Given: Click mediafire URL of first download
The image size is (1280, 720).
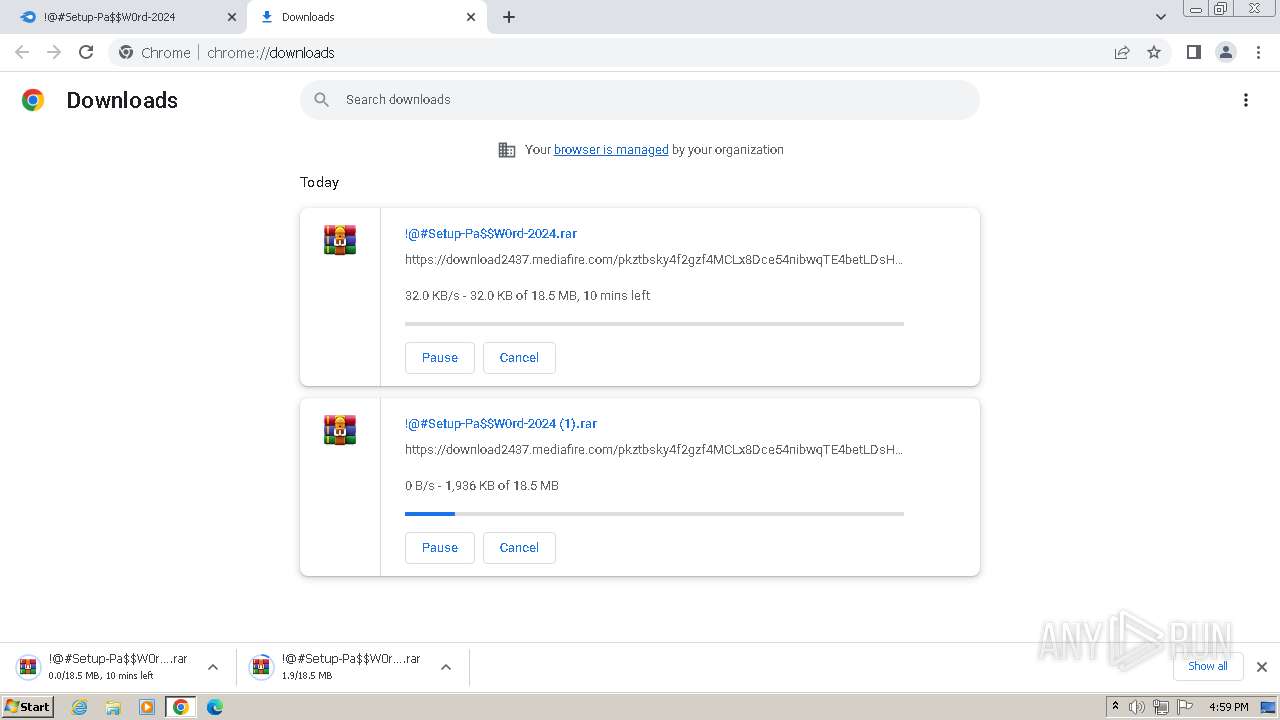Looking at the screenshot, I should 654,260.
